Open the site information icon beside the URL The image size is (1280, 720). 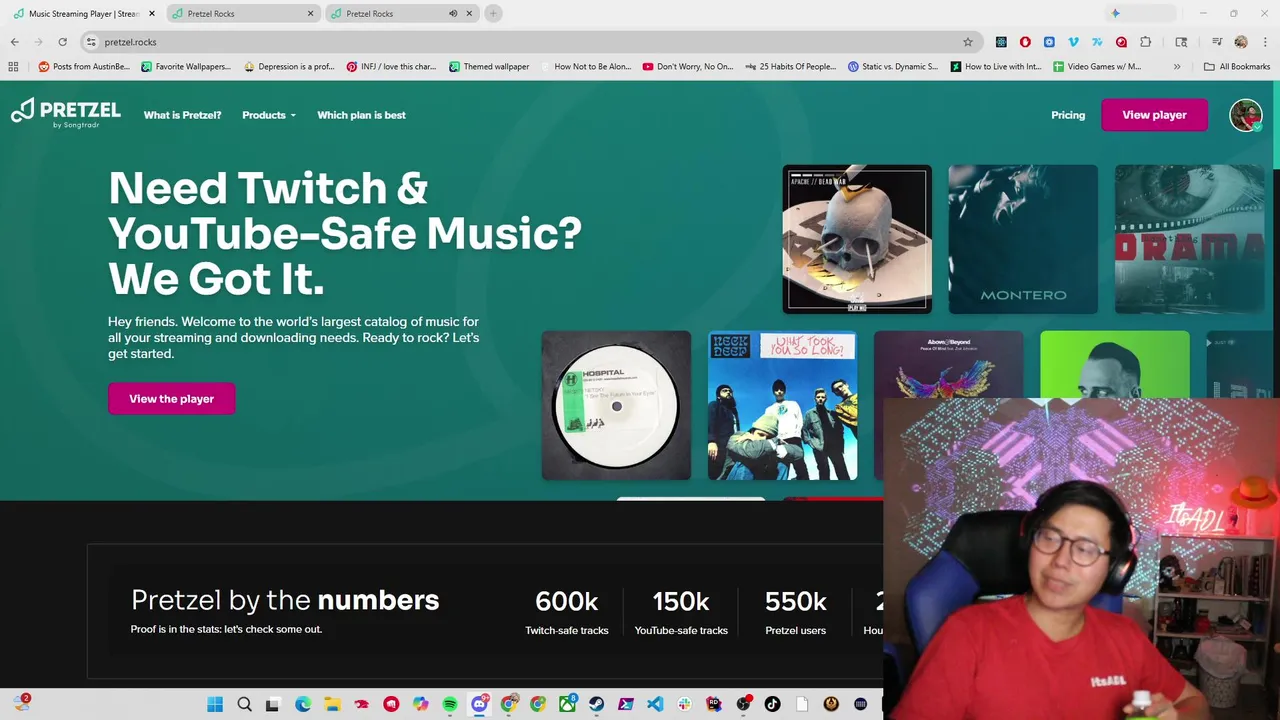pyautogui.click(x=91, y=42)
